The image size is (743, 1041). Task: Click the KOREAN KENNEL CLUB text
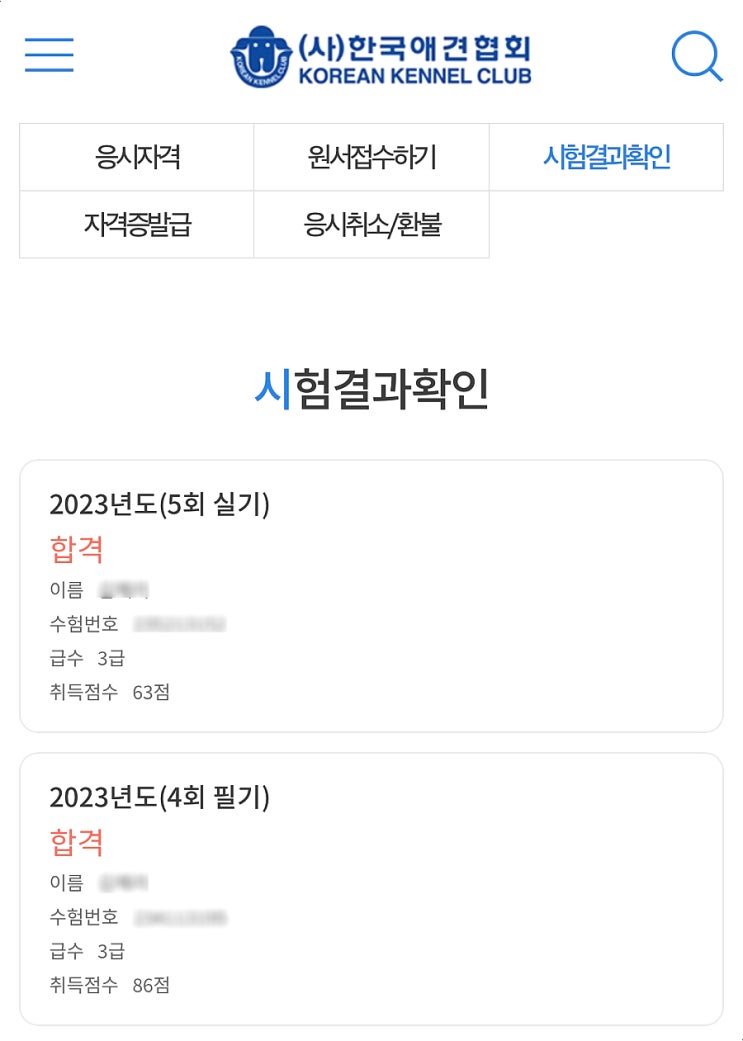coord(415,76)
